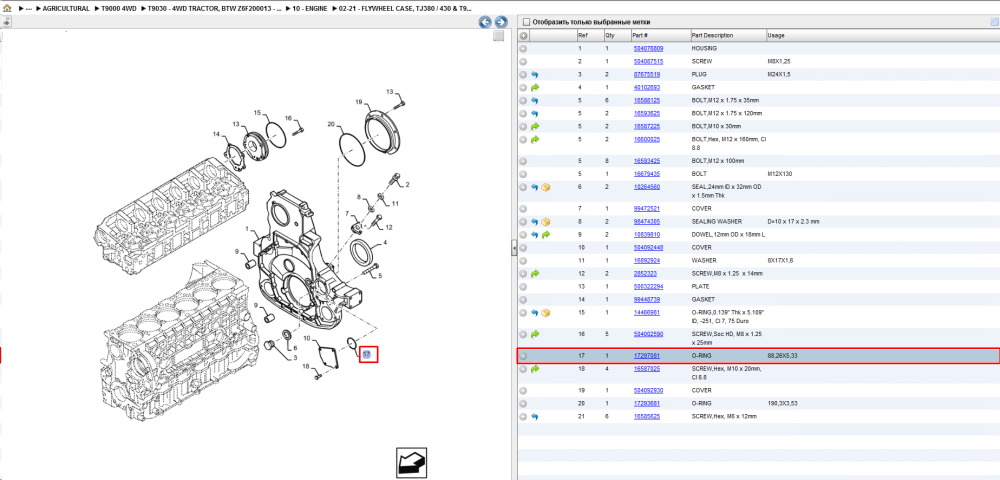1000x480 pixels.
Task: Select callout number 4 in the diagram
Action: [x=385, y=244]
